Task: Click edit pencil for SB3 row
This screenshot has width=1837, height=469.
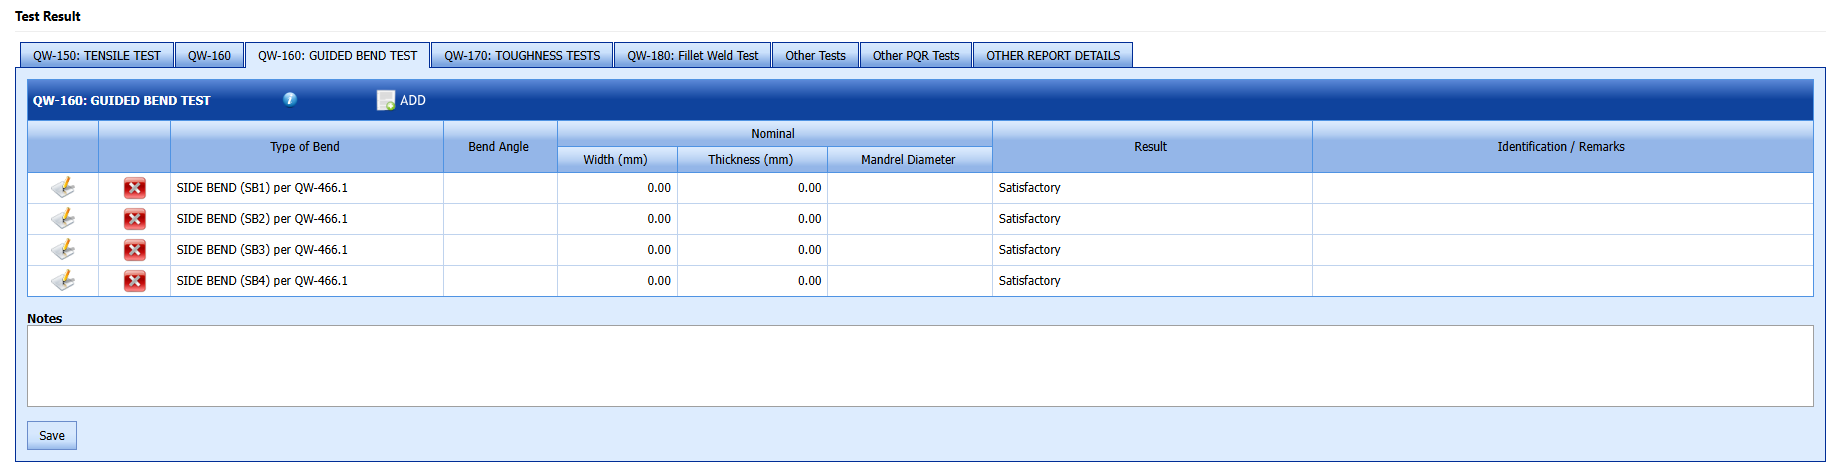Action: [x=63, y=250]
